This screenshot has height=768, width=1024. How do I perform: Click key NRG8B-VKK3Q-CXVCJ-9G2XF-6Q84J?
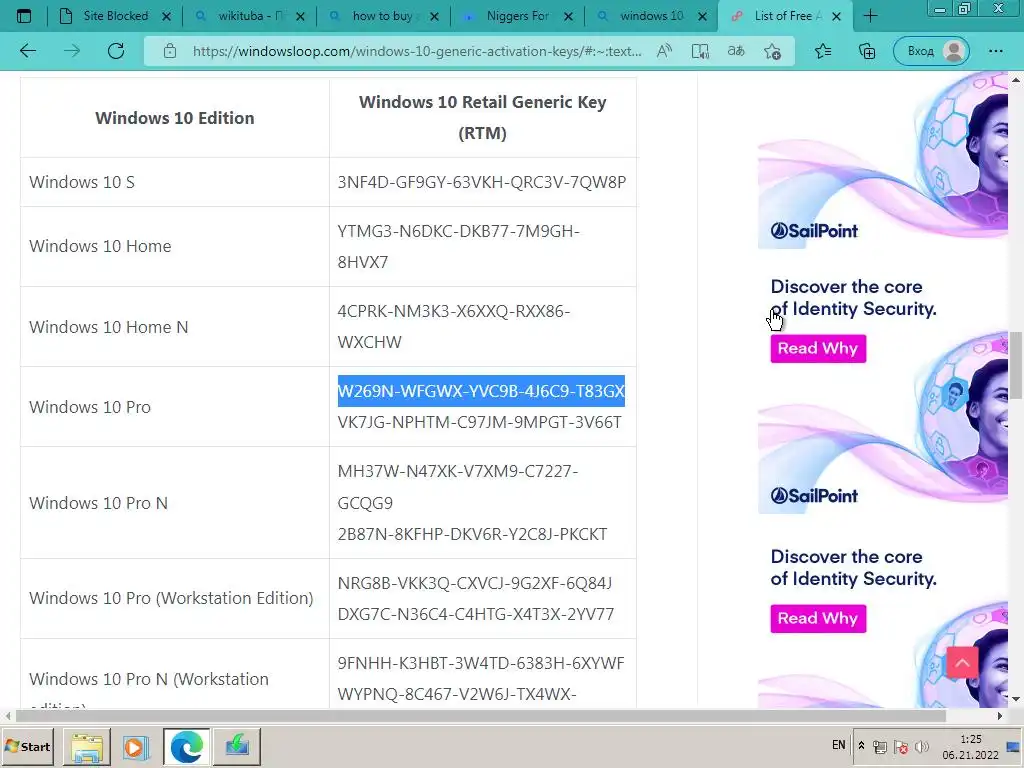coord(475,583)
